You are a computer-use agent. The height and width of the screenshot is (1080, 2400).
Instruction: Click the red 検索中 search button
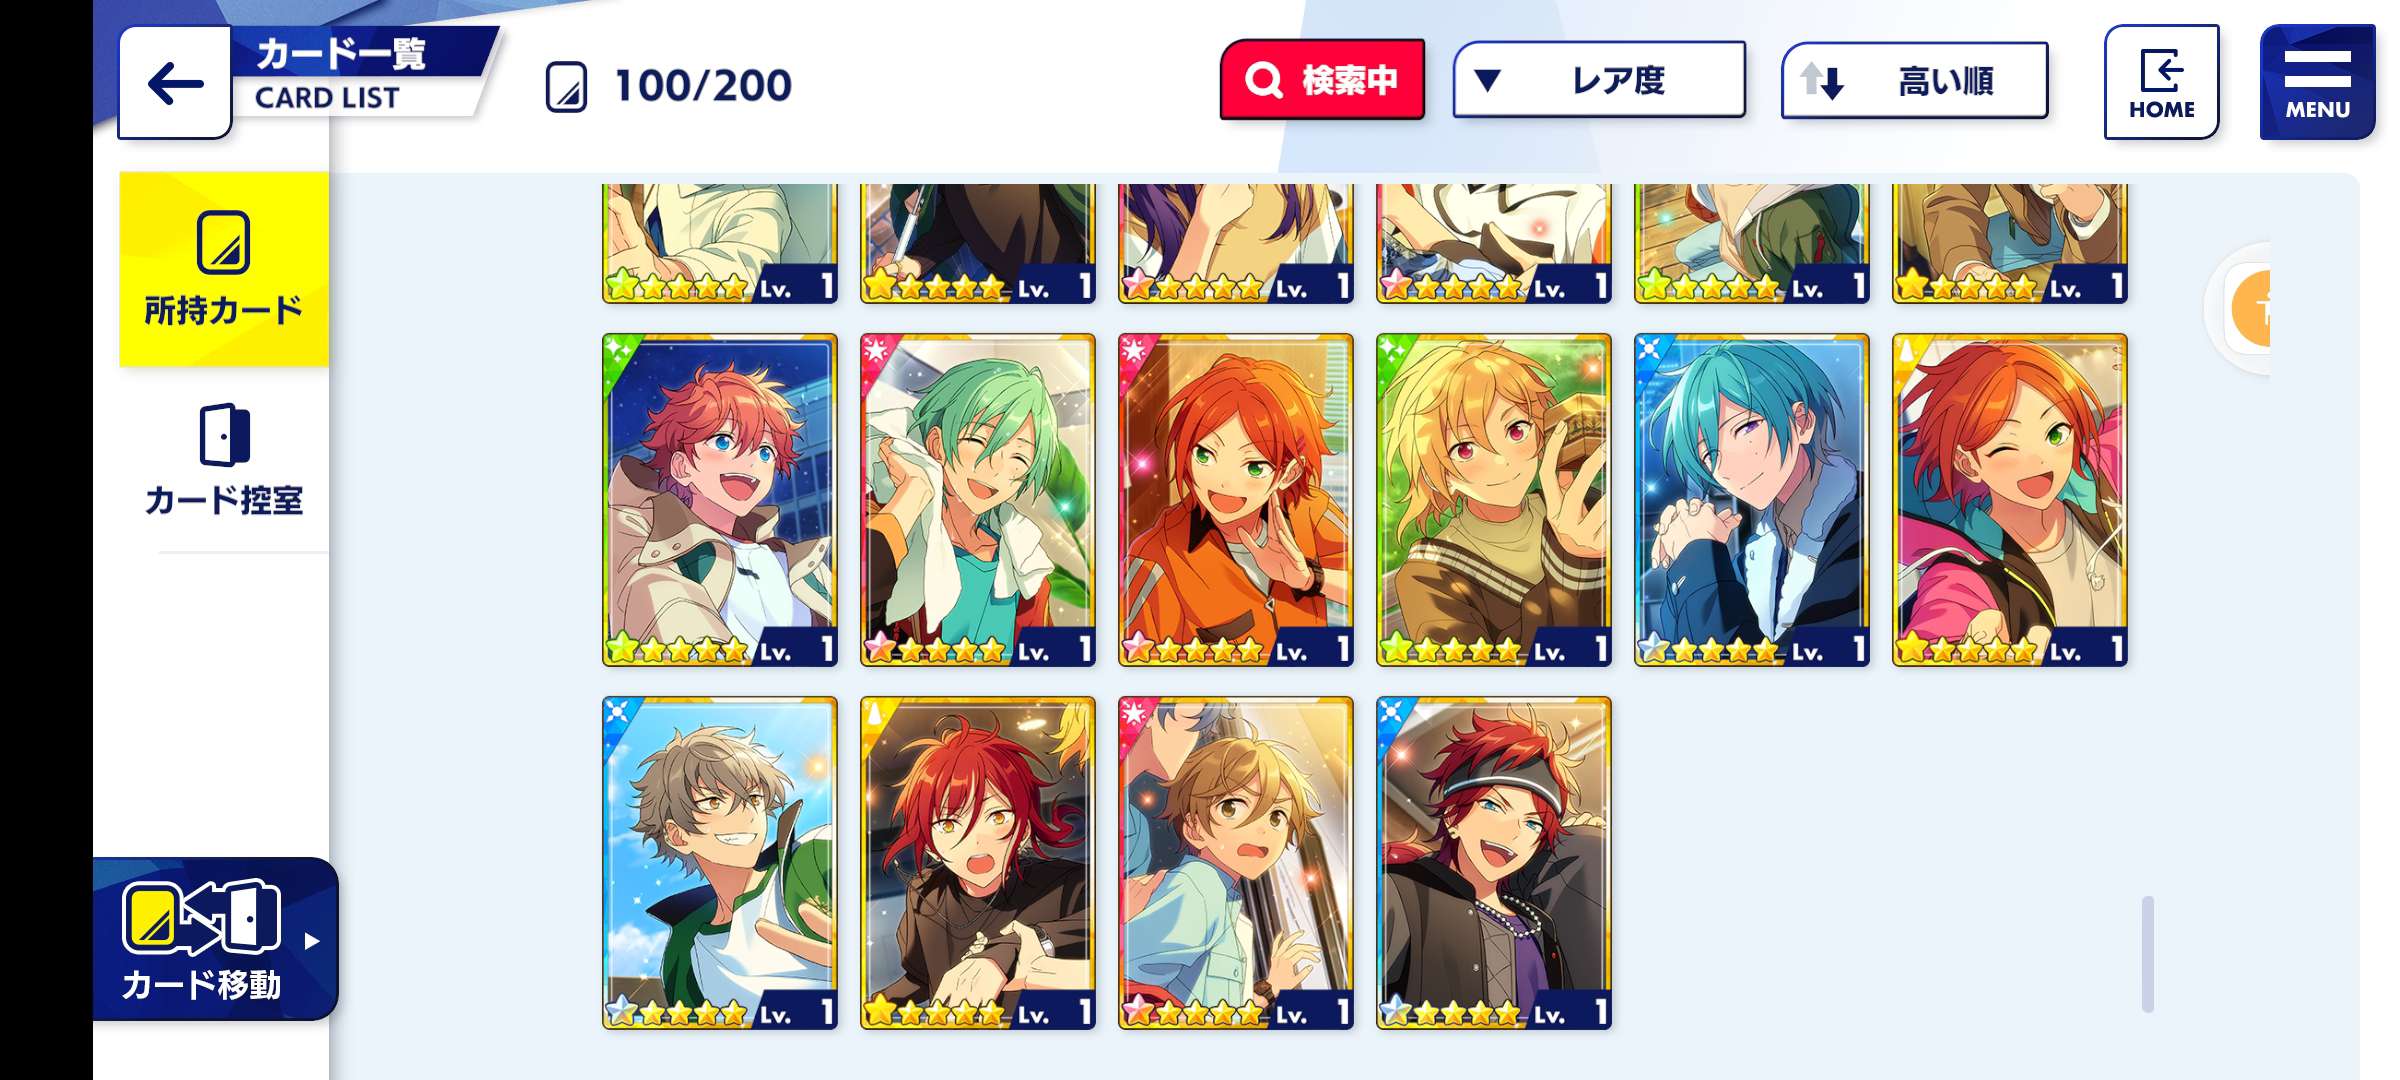(x=1322, y=80)
